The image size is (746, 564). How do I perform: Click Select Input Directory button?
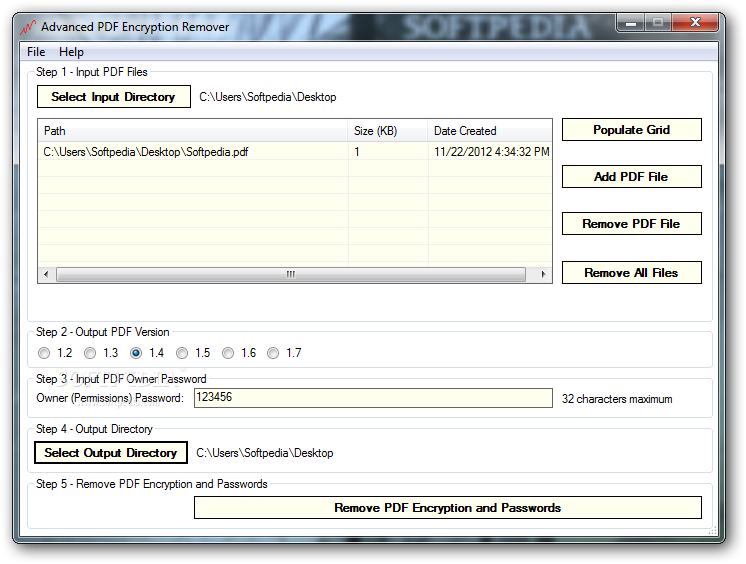(x=114, y=97)
